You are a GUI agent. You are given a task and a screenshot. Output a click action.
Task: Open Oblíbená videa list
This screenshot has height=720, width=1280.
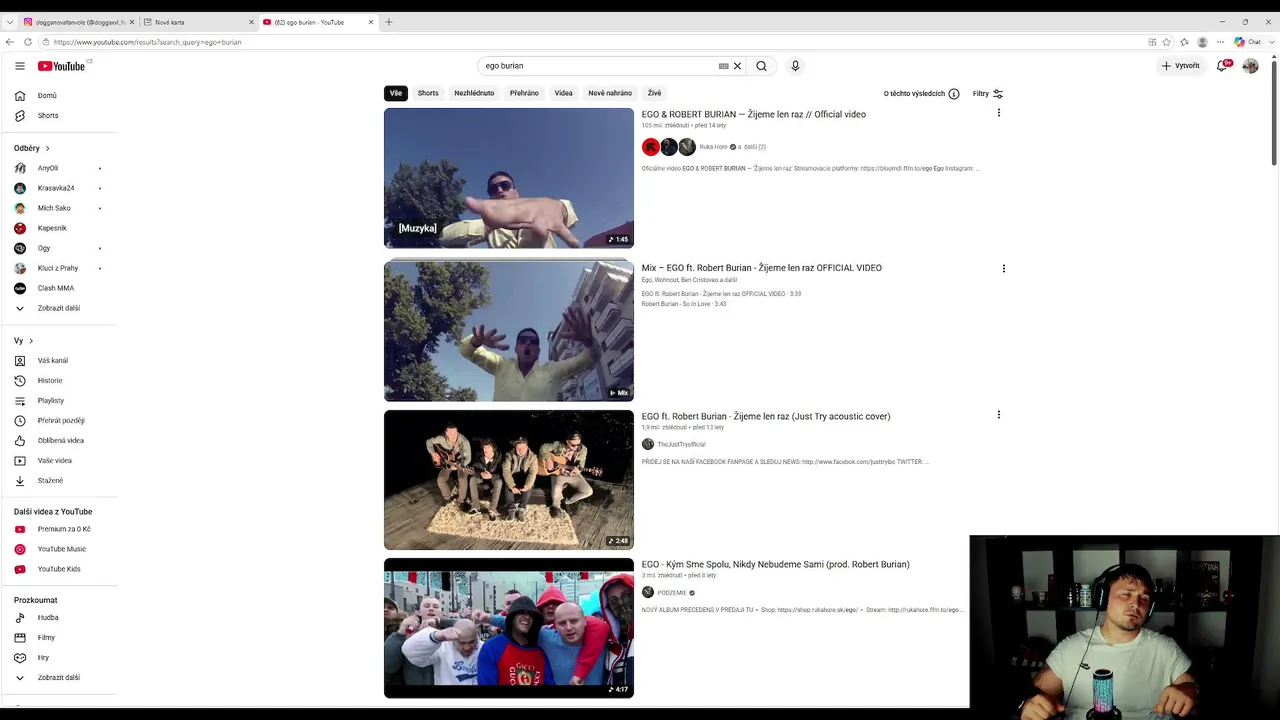tap(59, 441)
